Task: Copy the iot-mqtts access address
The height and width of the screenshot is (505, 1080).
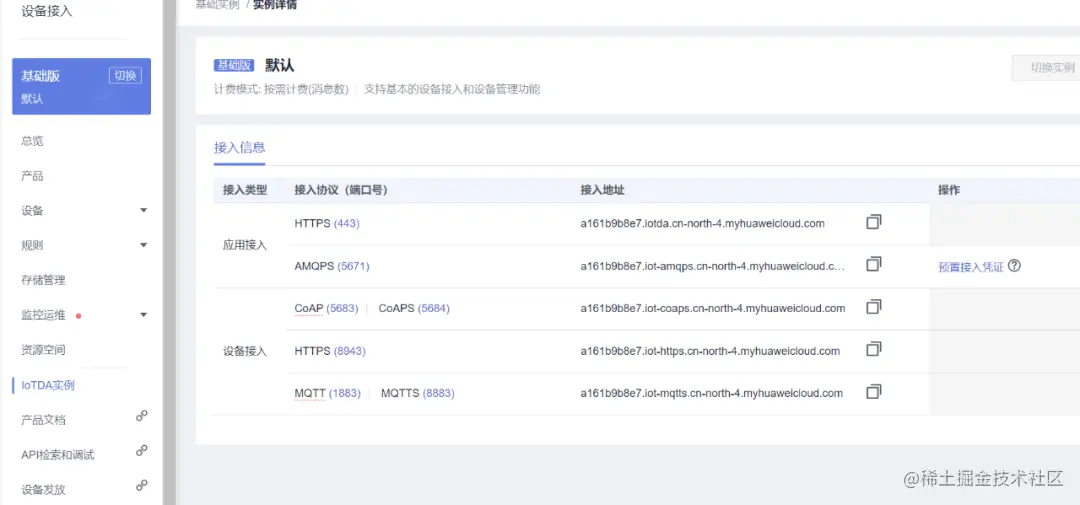Action: (x=873, y=391)
